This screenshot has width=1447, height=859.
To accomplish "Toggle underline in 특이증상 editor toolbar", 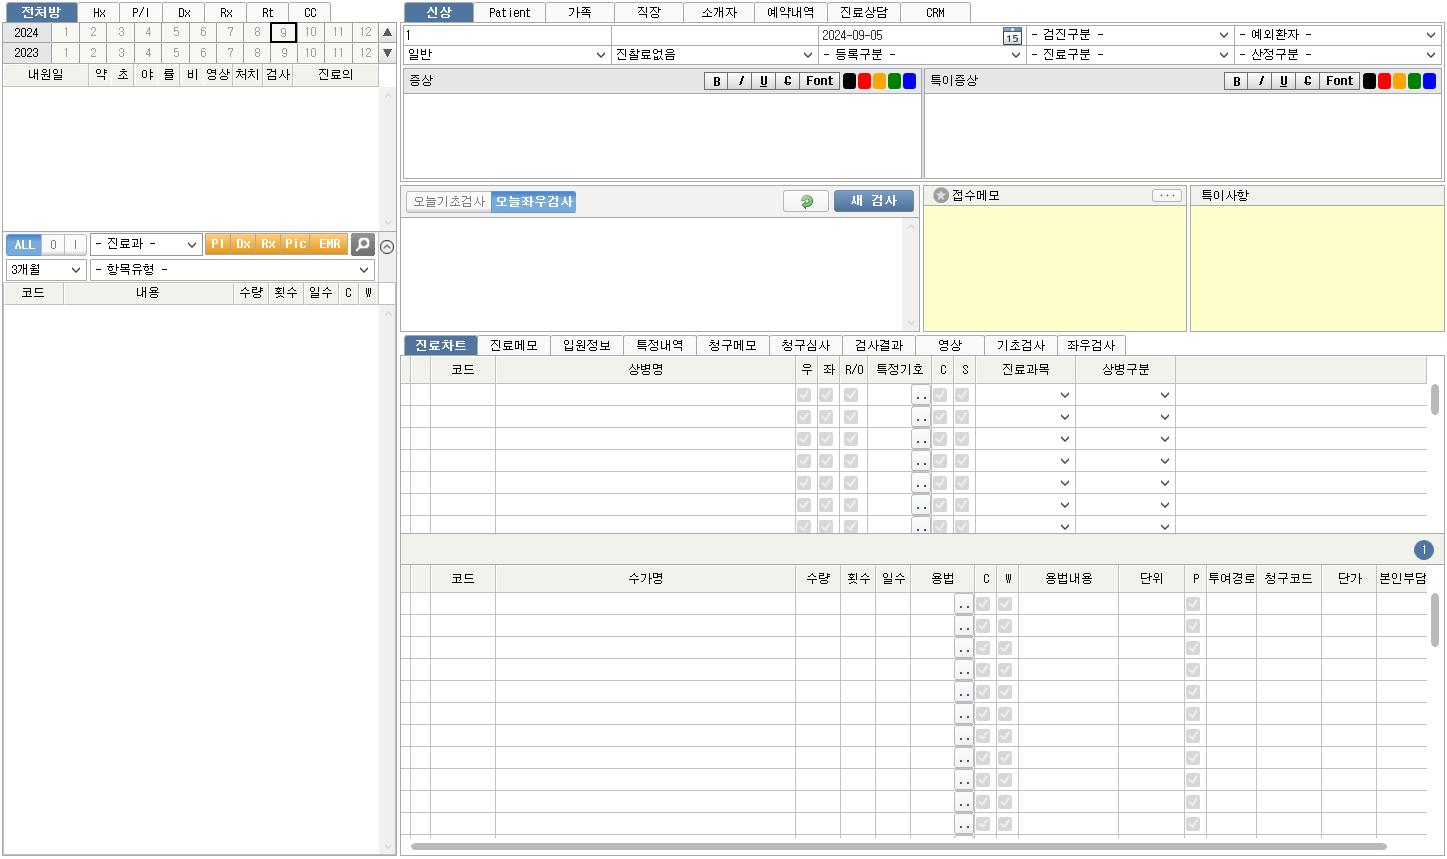I will click(x=1284, y=81).
